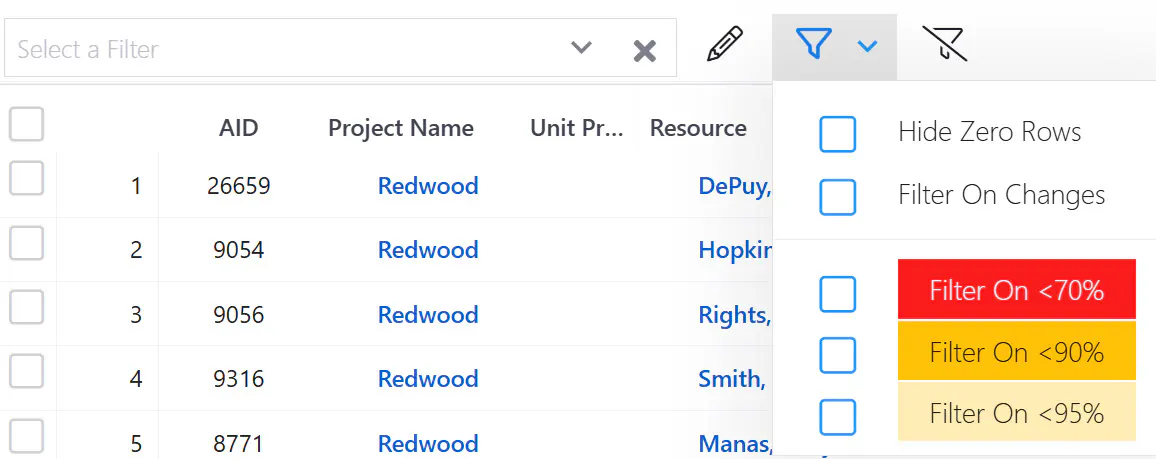Open the DePuy resource link
Image resolution: width=1156 pixels, height=459 pixels.
tap(735, 186)
